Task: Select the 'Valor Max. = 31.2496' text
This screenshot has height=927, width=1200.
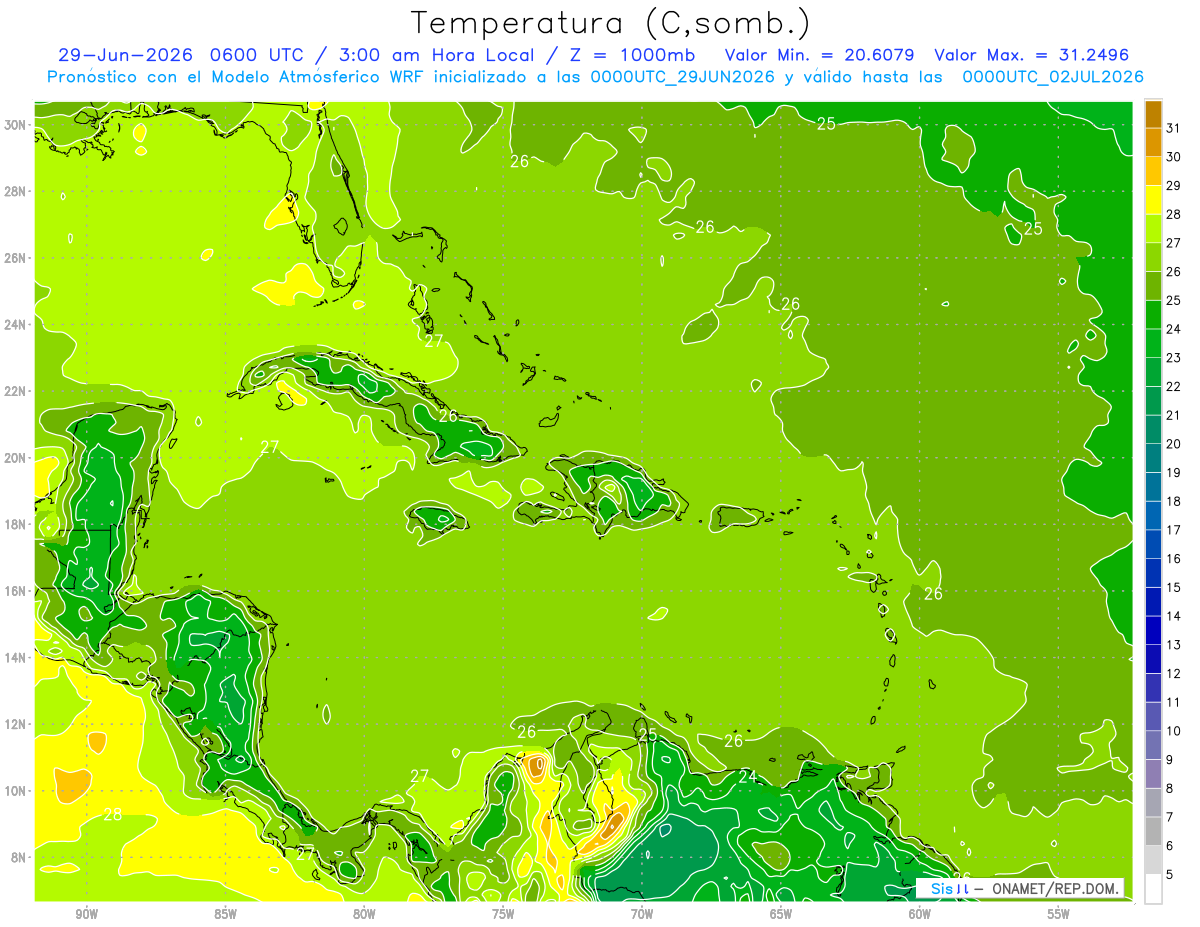Action: coord(1031,55)
